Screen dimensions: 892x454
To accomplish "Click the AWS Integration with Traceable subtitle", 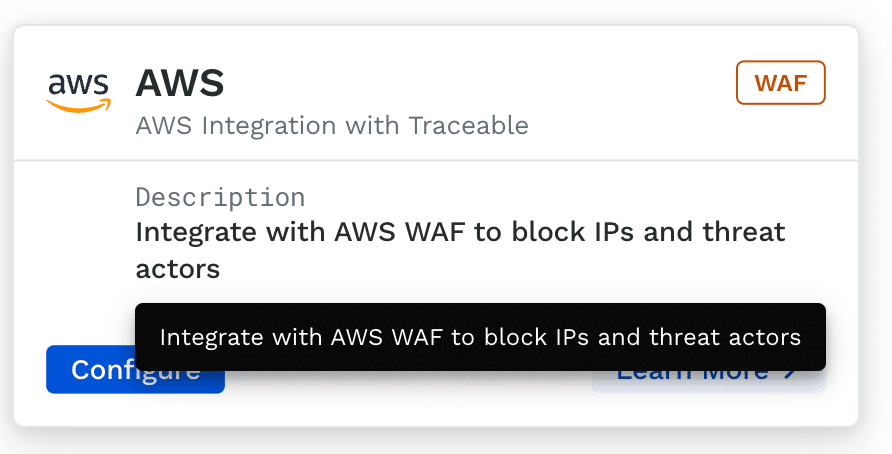I will pos(331,126).
